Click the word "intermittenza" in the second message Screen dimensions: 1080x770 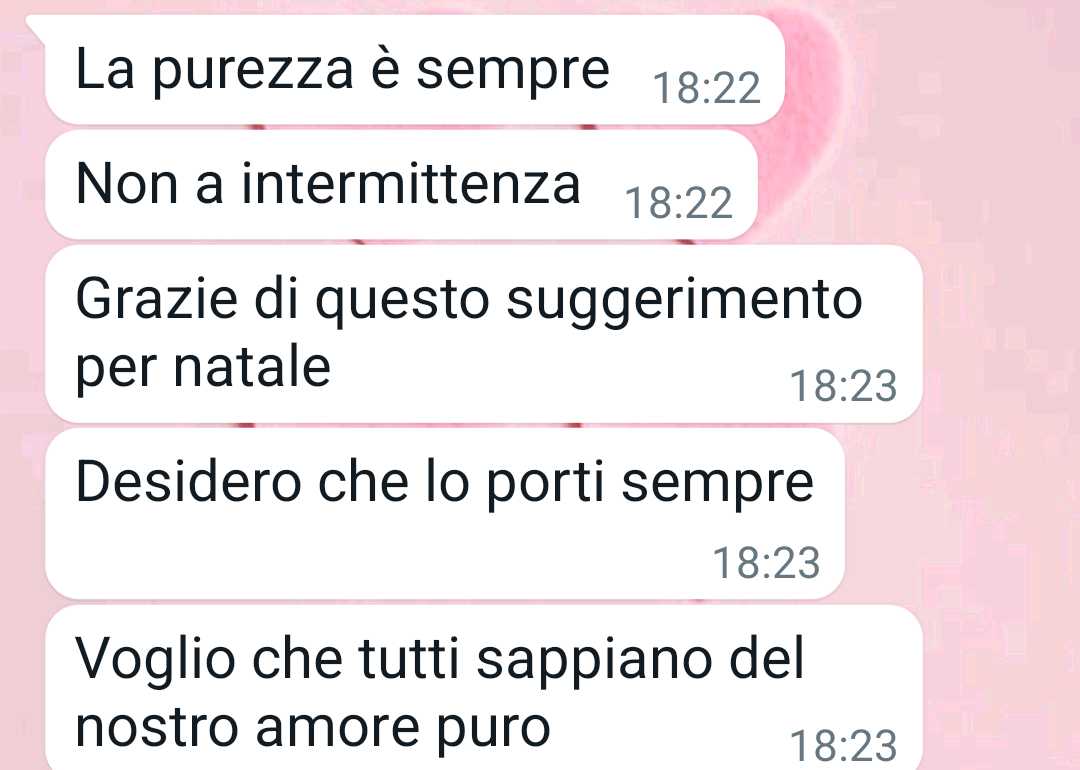point(411,183)
